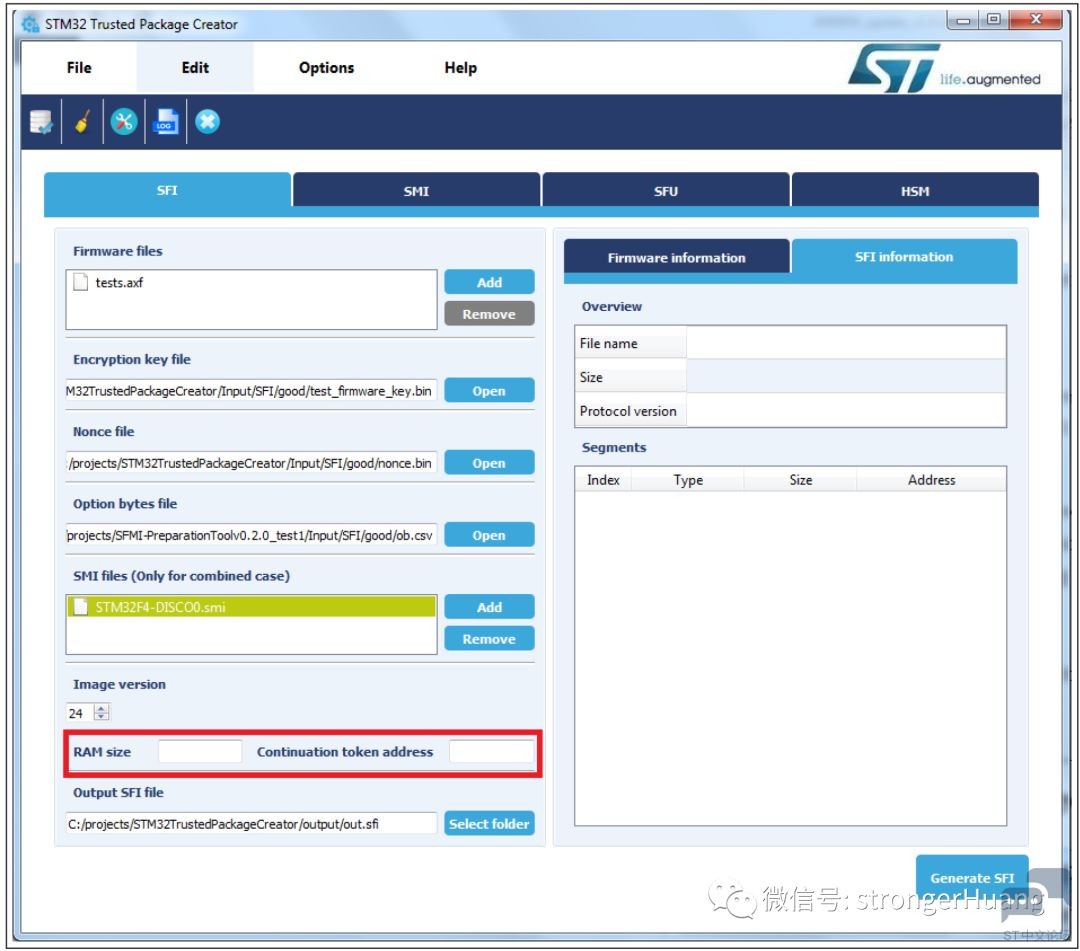Screen dimensions: 1080x951
Task: Click the STM32 Trusted Package Creator app icon
Action: pyautogui.click(x=30, y=24)
